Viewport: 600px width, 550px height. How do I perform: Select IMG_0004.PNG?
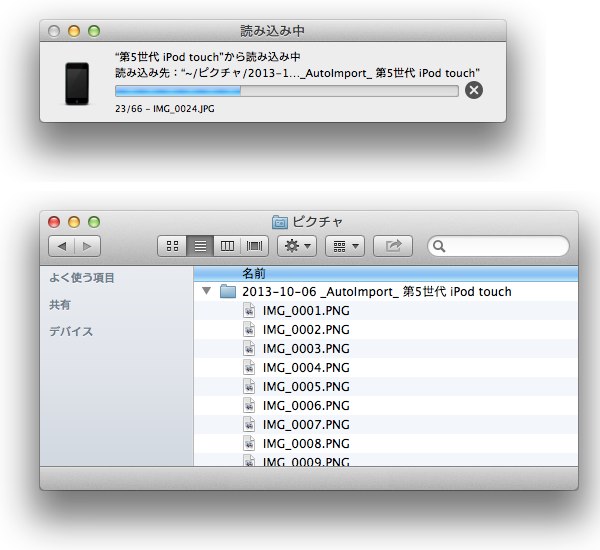point(386,367)
